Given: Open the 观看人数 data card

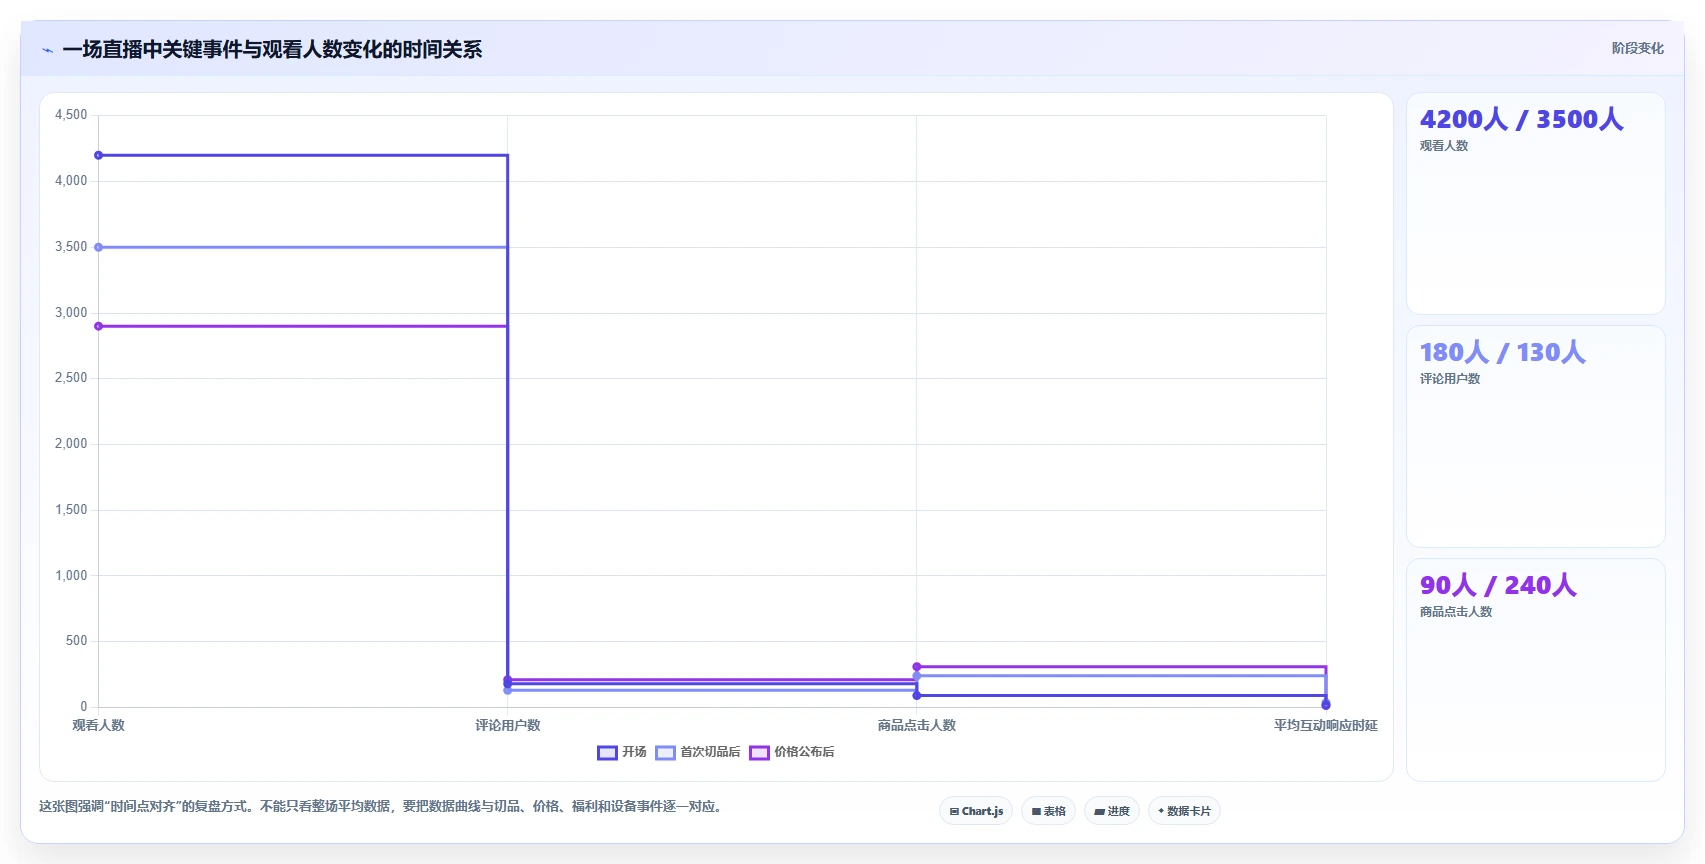Looking at the screenshot, I should pos(1535,204).
